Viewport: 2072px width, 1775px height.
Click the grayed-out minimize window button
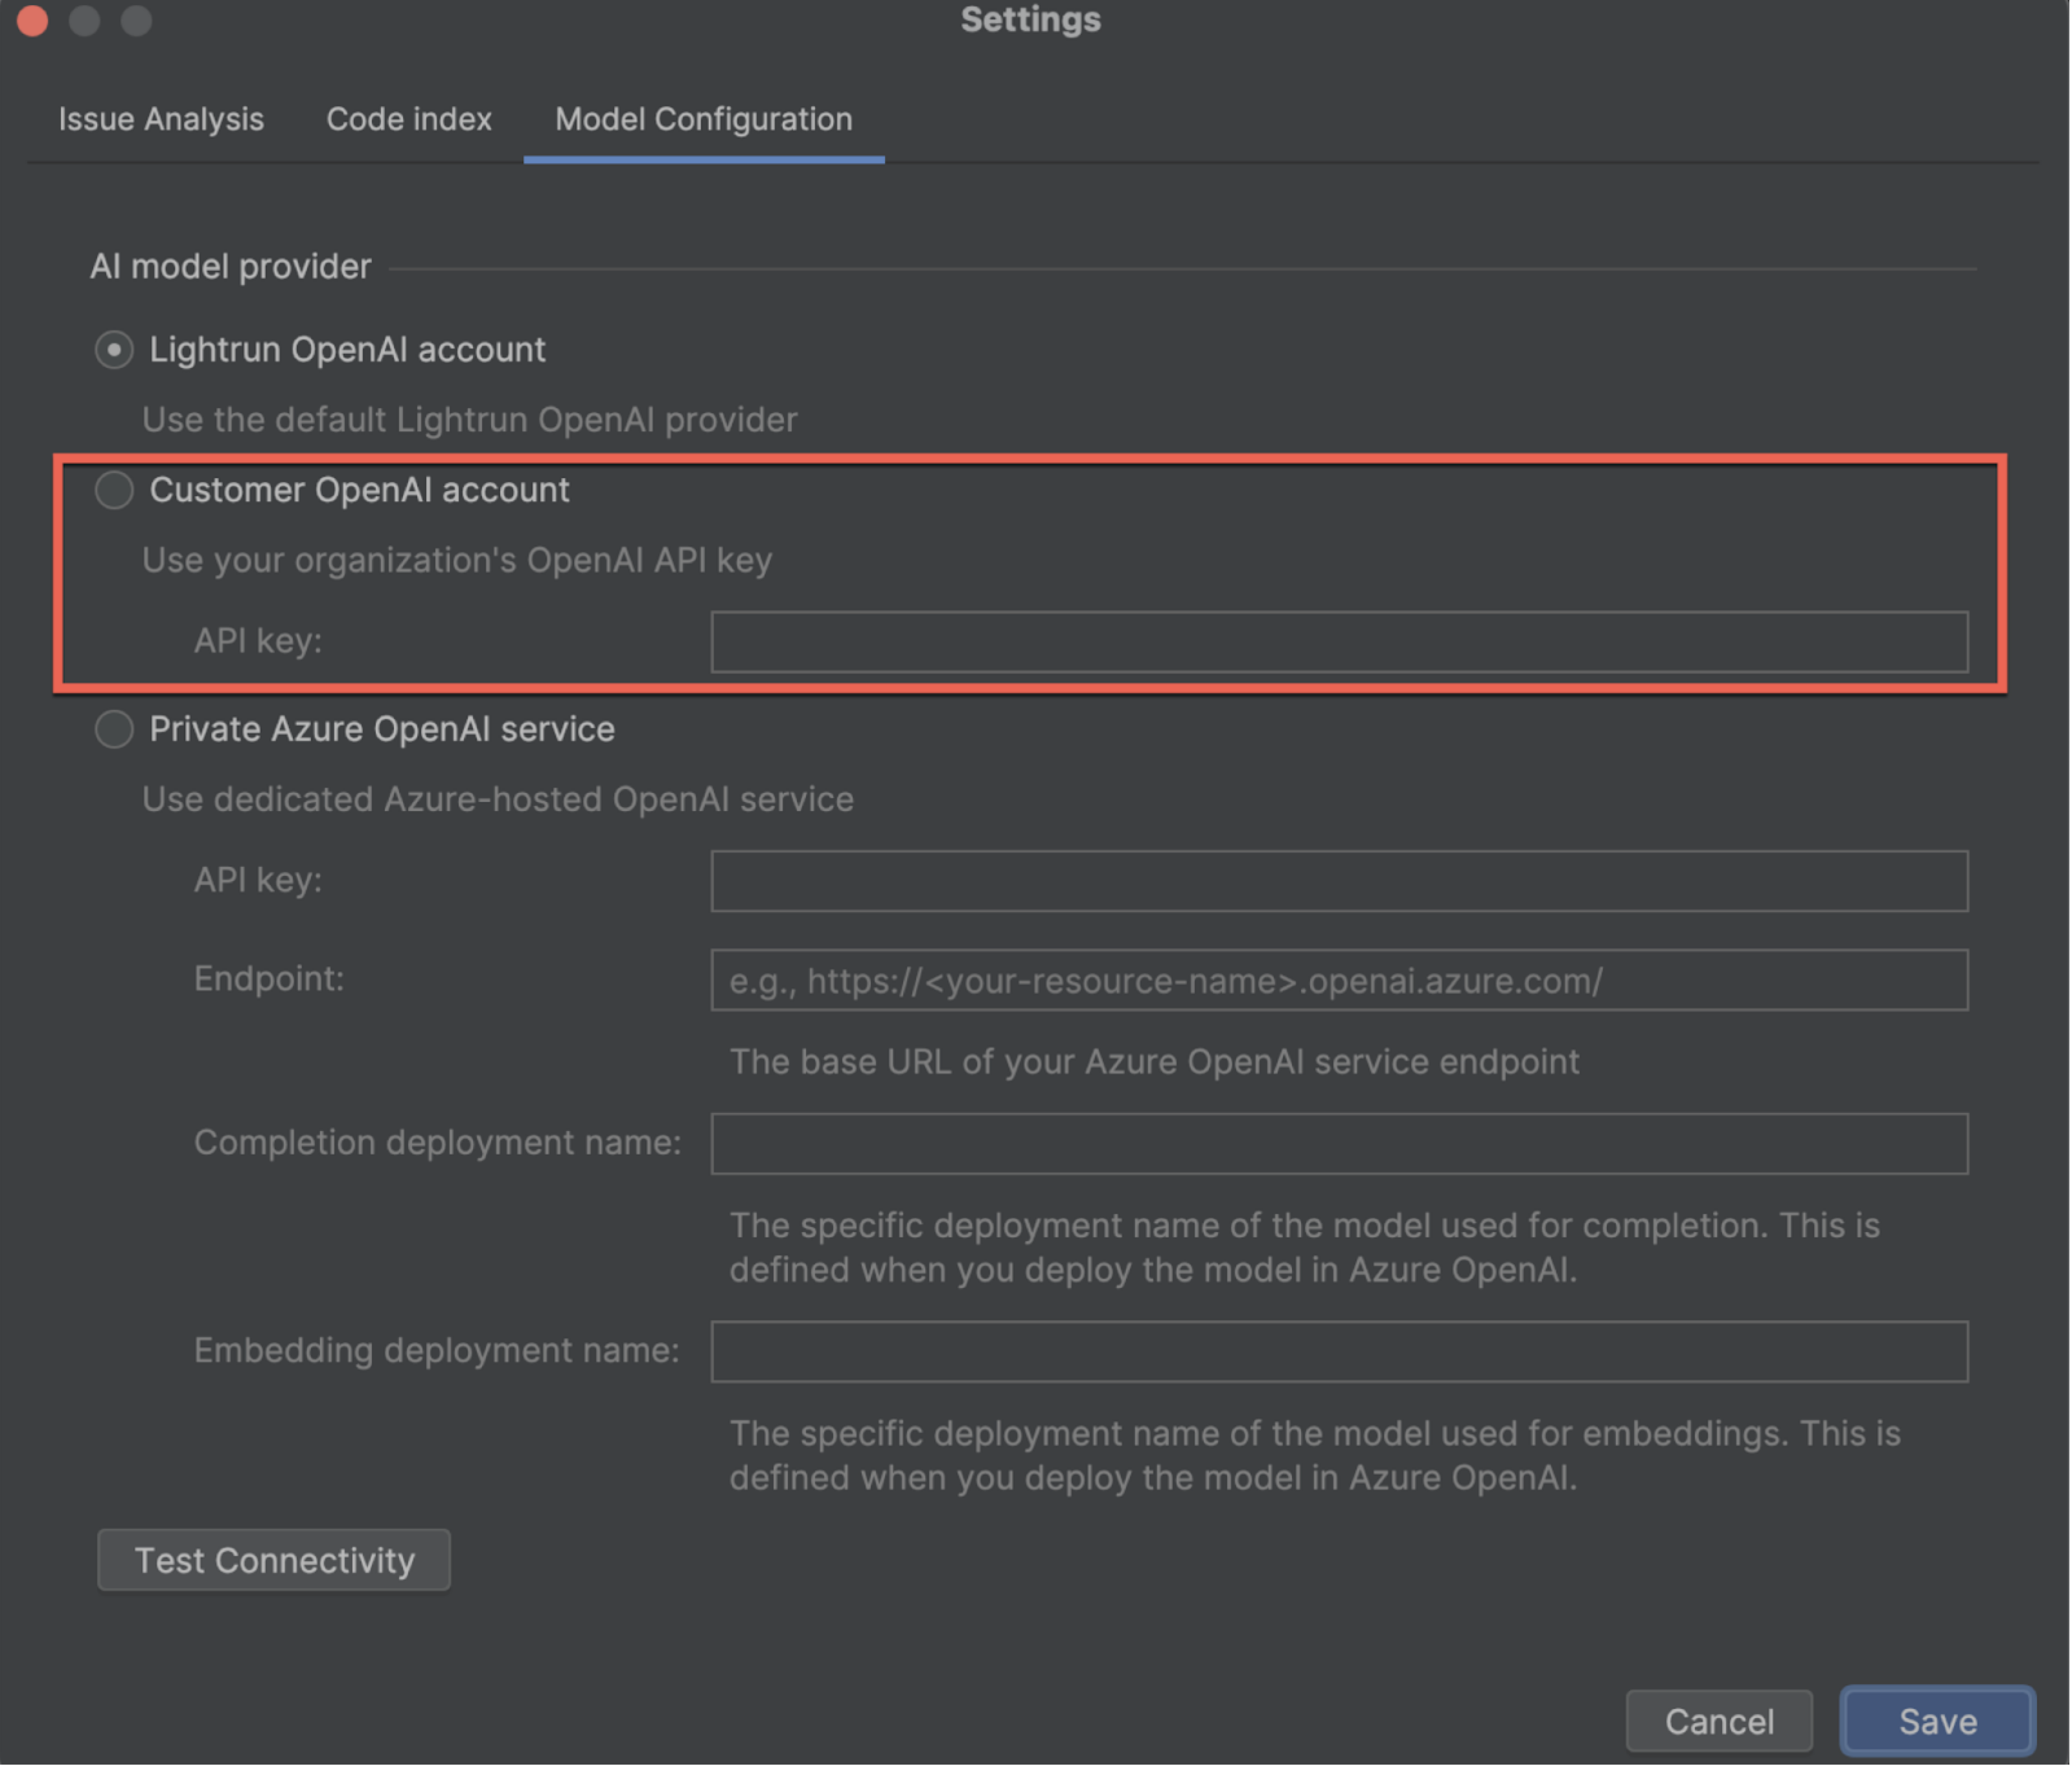point(85,20)
